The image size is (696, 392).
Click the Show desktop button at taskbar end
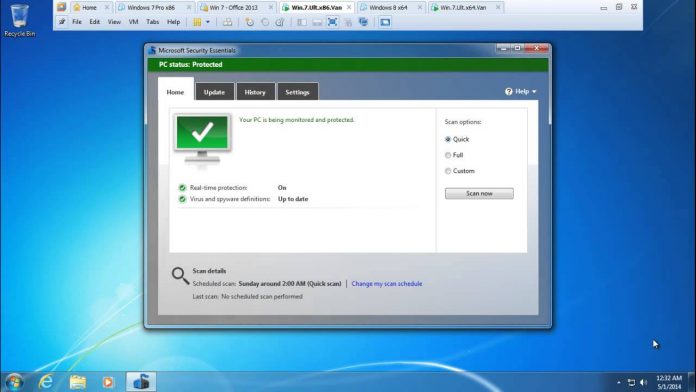(x=692, y=382)
